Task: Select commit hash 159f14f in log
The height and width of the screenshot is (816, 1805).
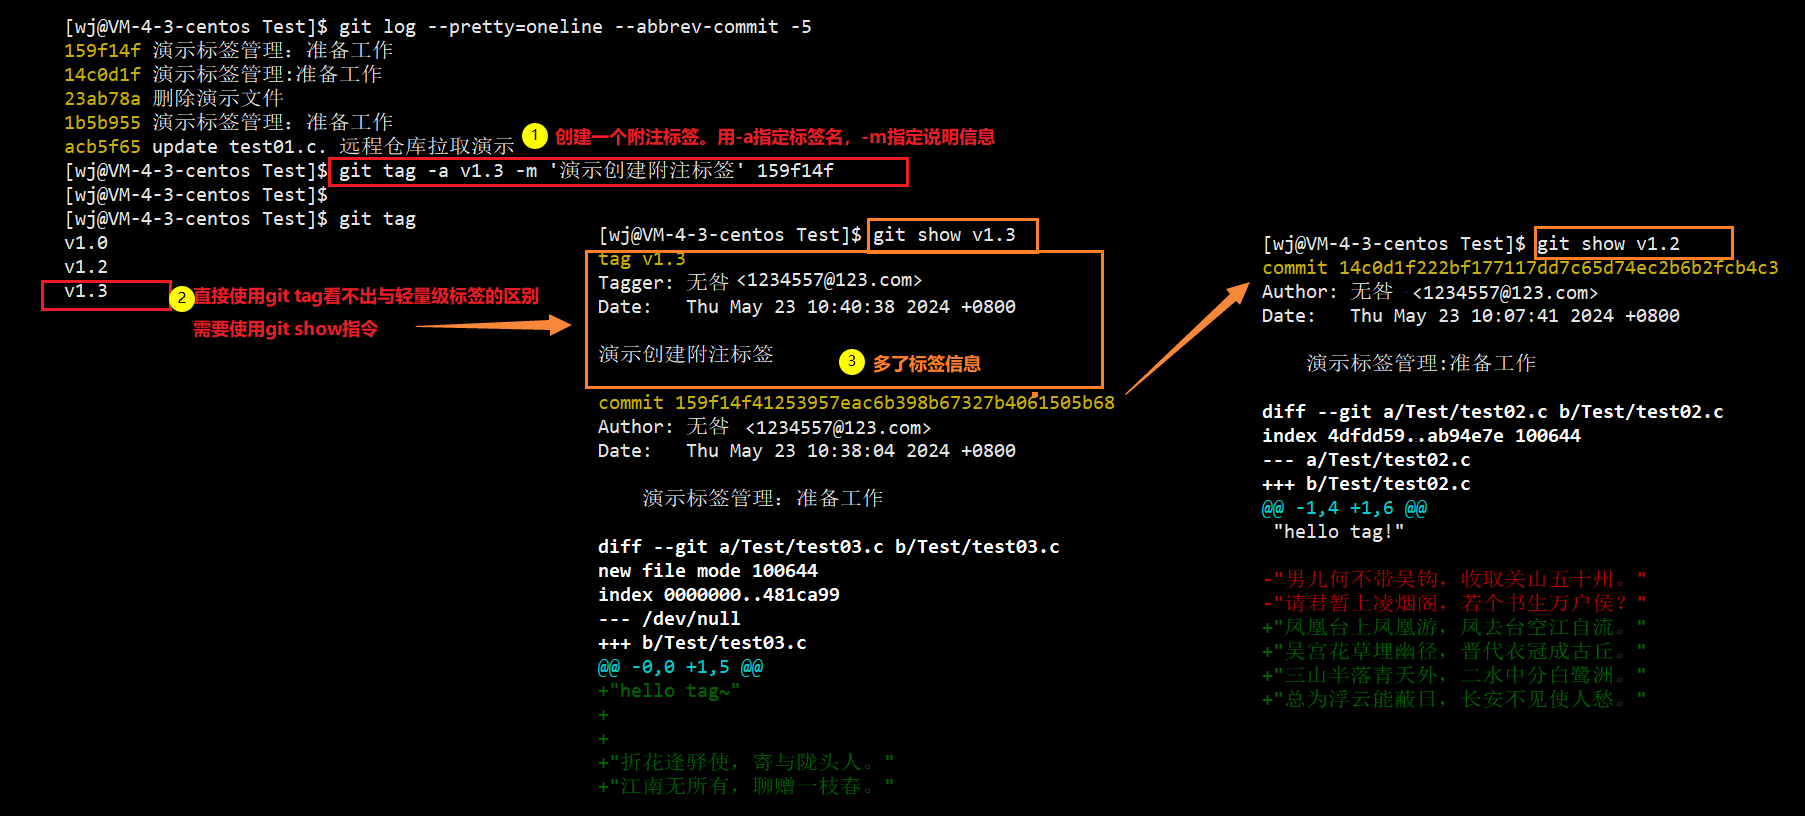Action: tap(102, 51)
